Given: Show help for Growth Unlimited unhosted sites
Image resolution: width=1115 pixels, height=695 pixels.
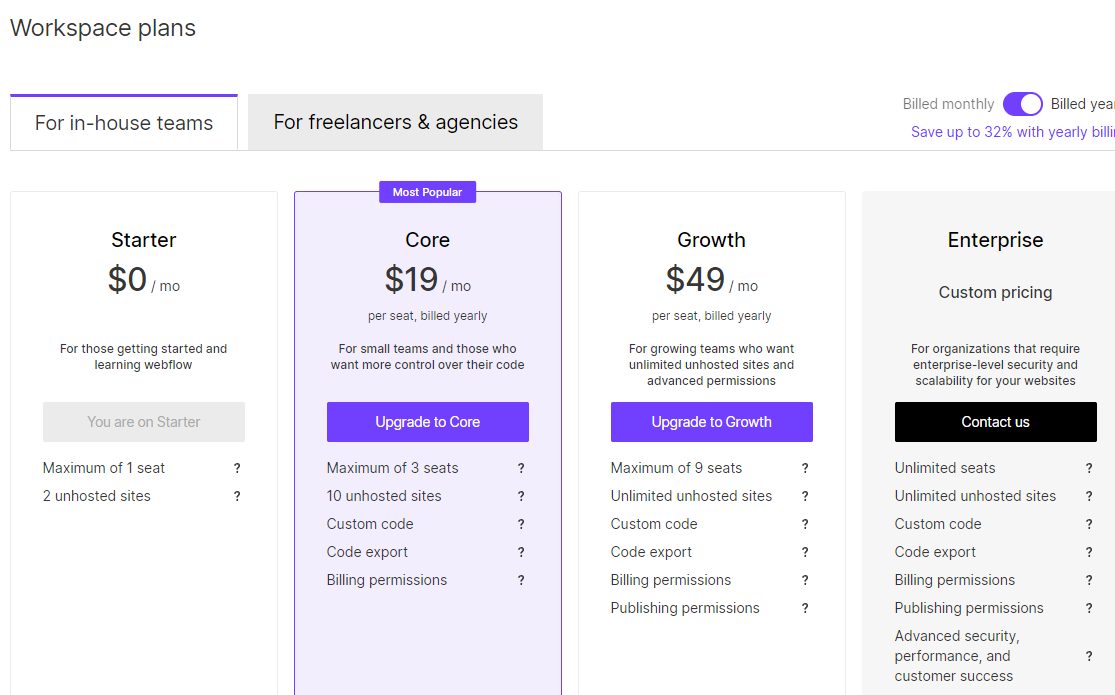Looking at the screenshot, I should click(x=805, y=496).
